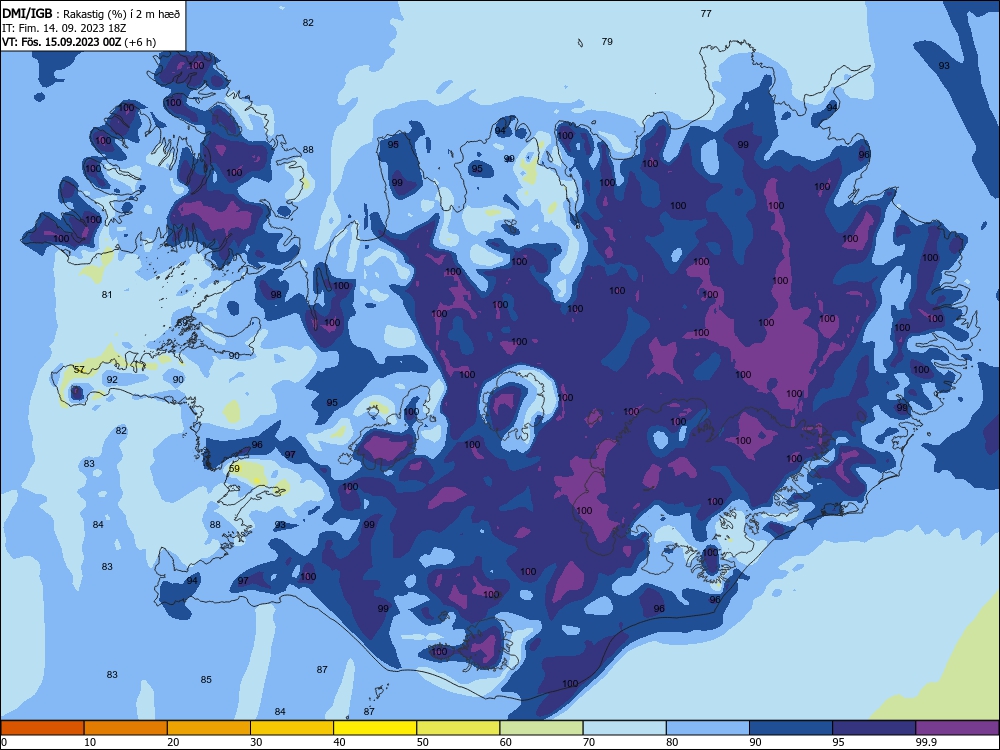Pick the pale blue 70–80 legend swatch
1000x750 pixels.
coord(624,728)
